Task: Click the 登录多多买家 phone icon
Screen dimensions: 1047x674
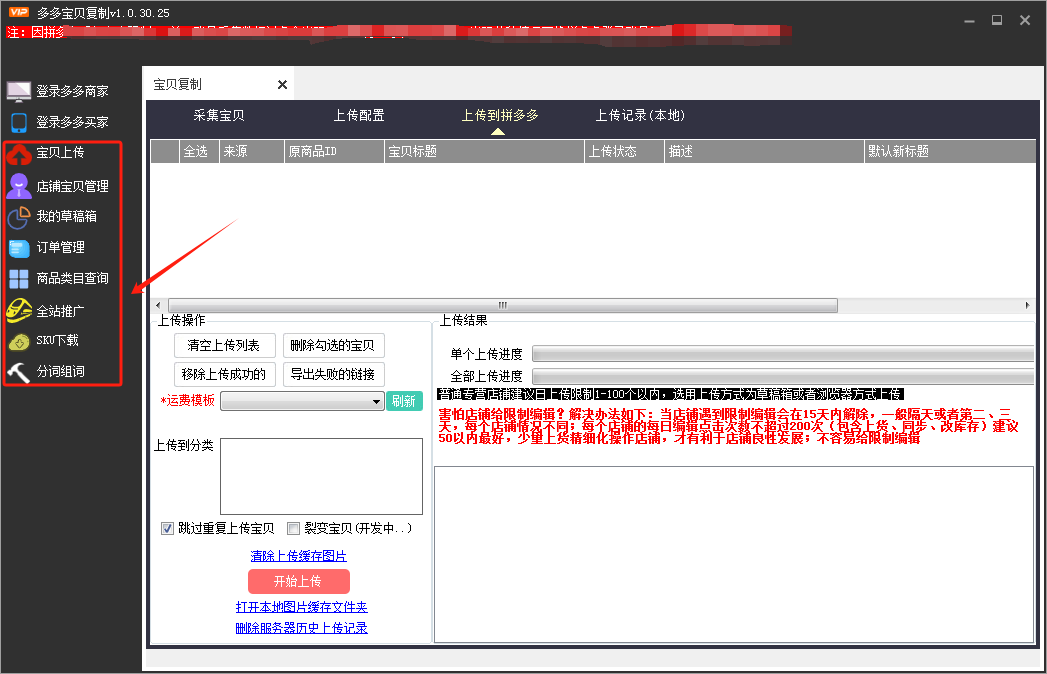Action: tap(19, 122)
